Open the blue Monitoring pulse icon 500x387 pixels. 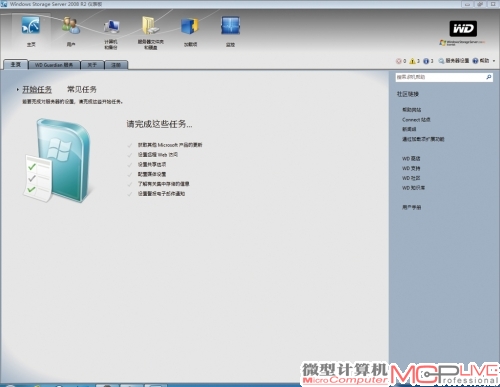[230, 25]
